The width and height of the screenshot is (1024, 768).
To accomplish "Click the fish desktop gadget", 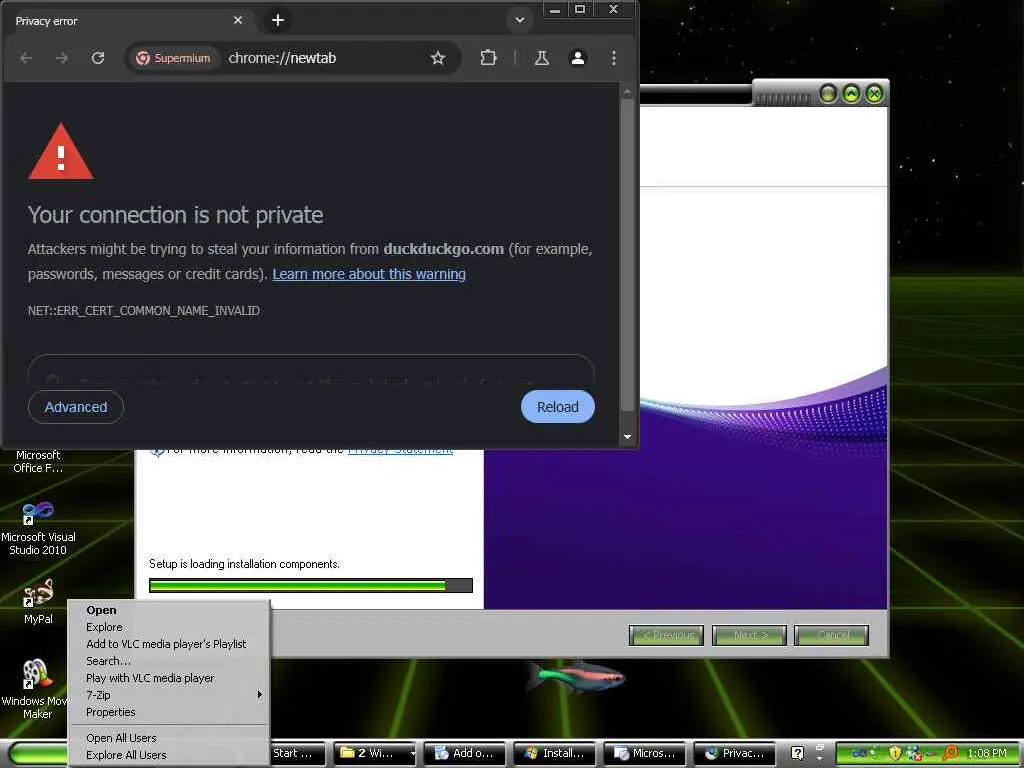I will pos(576,675).
